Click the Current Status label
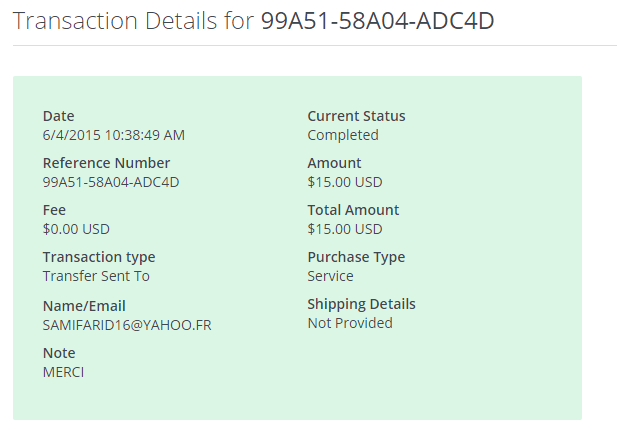The height and width of the screenshot is (430, 617). tap(356, 116)
